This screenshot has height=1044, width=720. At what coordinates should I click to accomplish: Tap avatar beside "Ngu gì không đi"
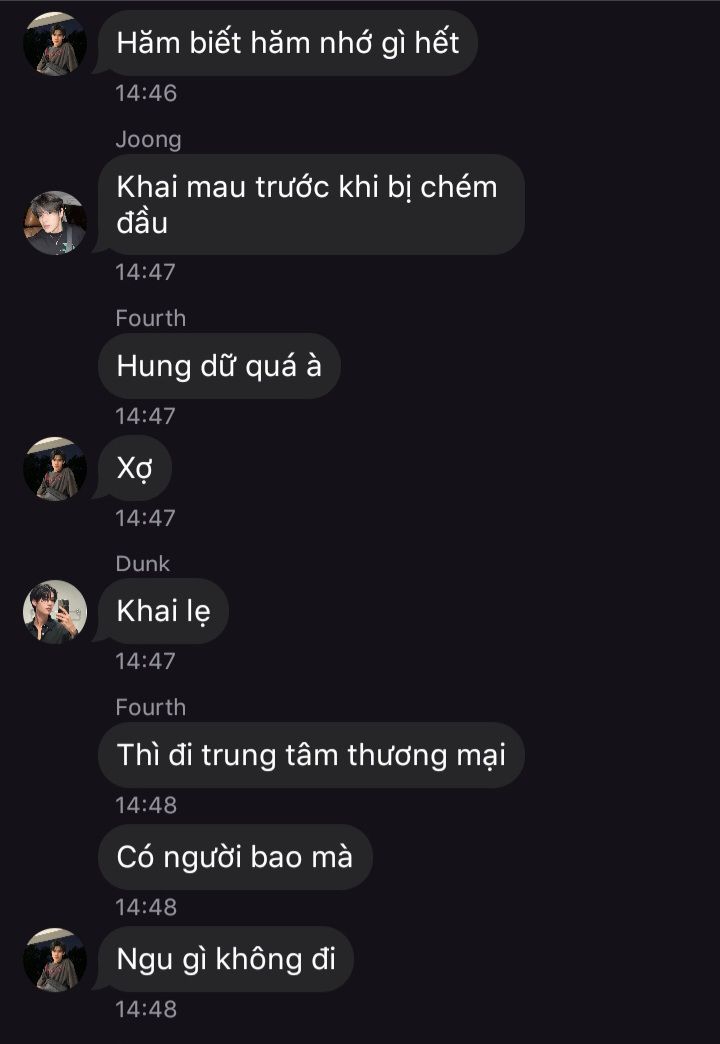pos(55,959)
